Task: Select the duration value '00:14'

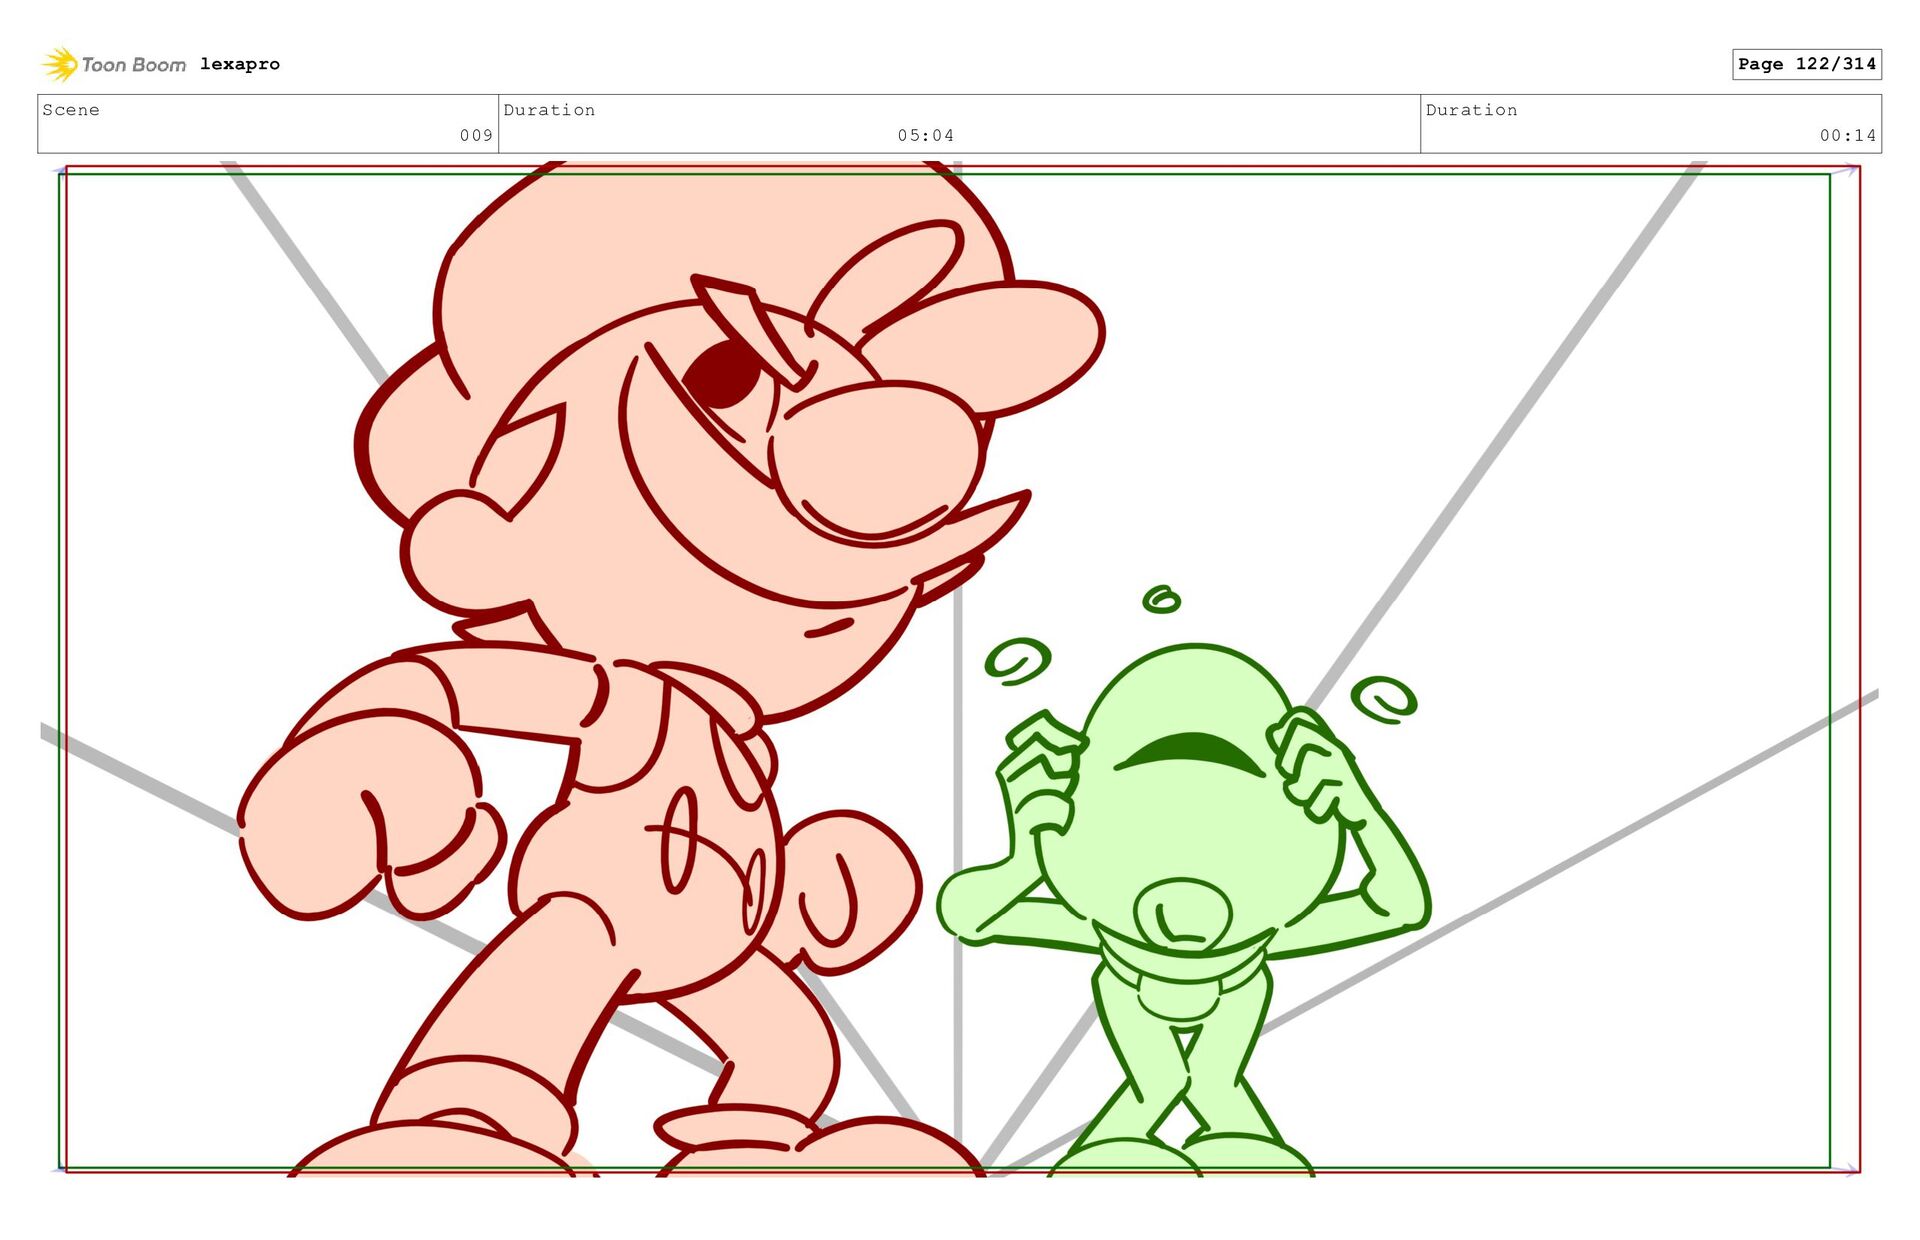Action: [x=1848, y=135]
